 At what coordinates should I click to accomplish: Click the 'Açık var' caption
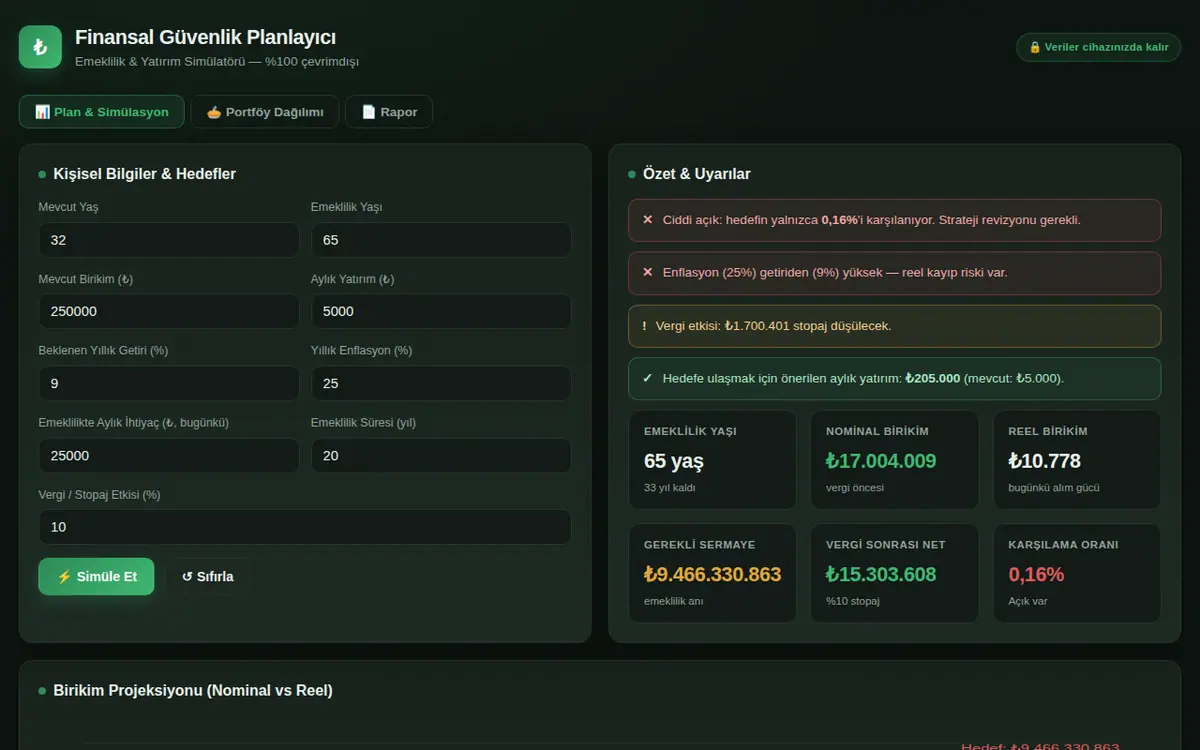pyautogui.click(x=1028, y=601)
